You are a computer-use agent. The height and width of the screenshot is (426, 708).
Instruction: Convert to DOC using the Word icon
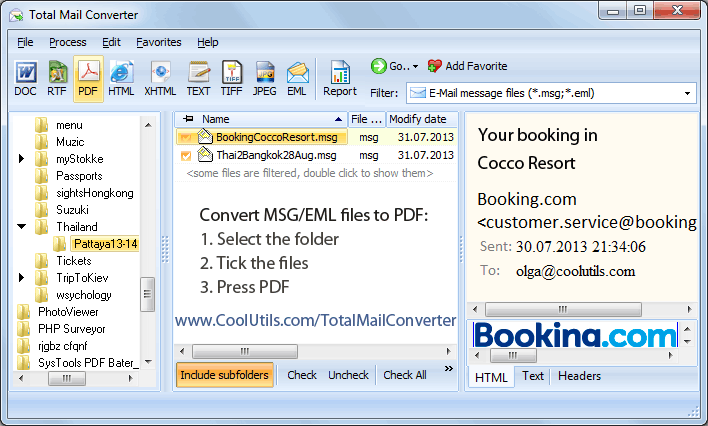25,72
